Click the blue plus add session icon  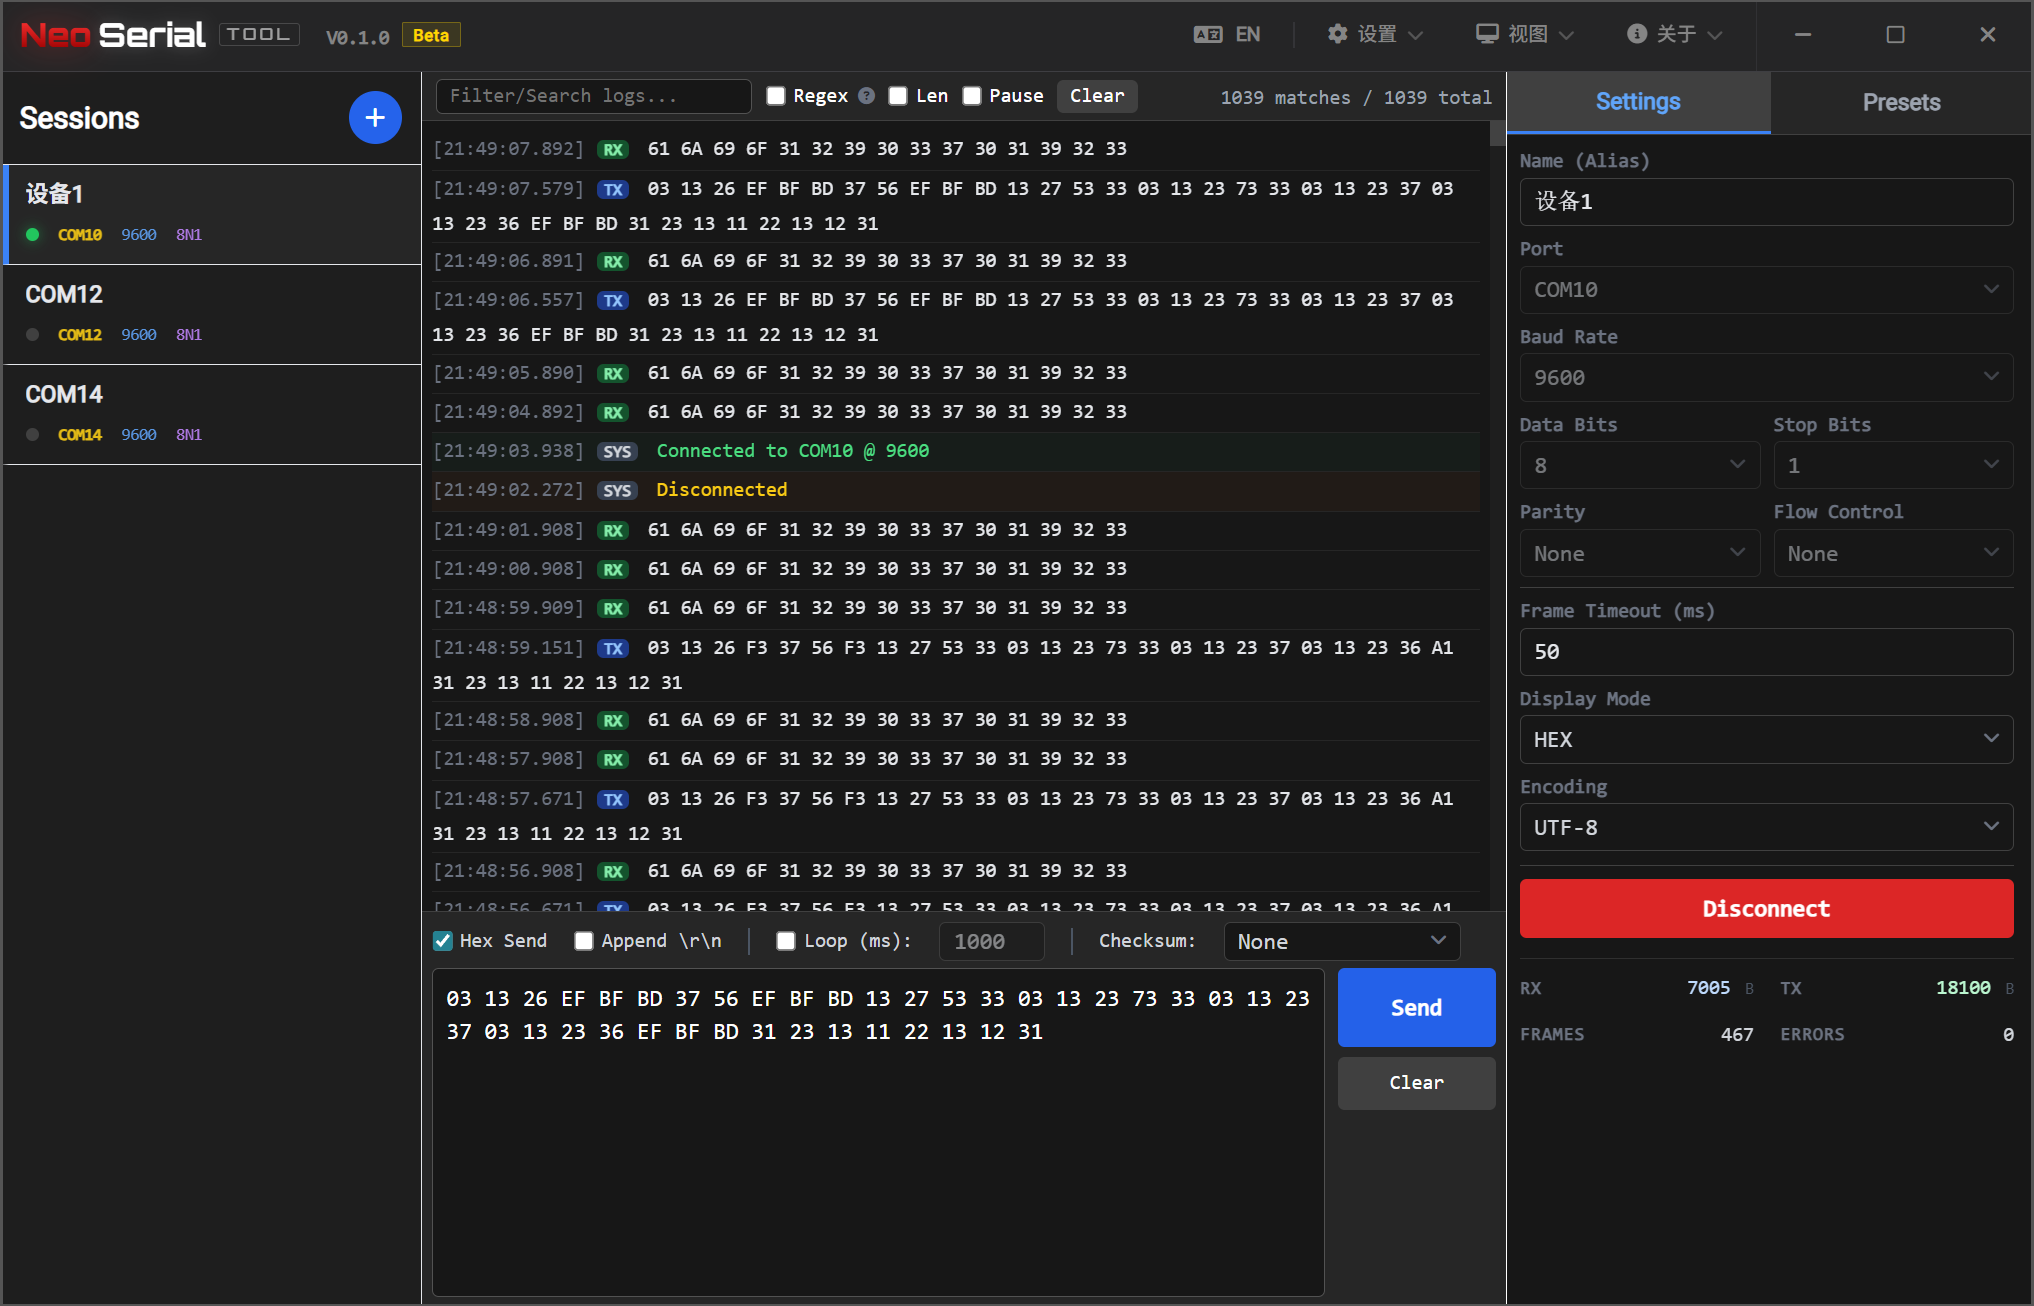[375, 118]
